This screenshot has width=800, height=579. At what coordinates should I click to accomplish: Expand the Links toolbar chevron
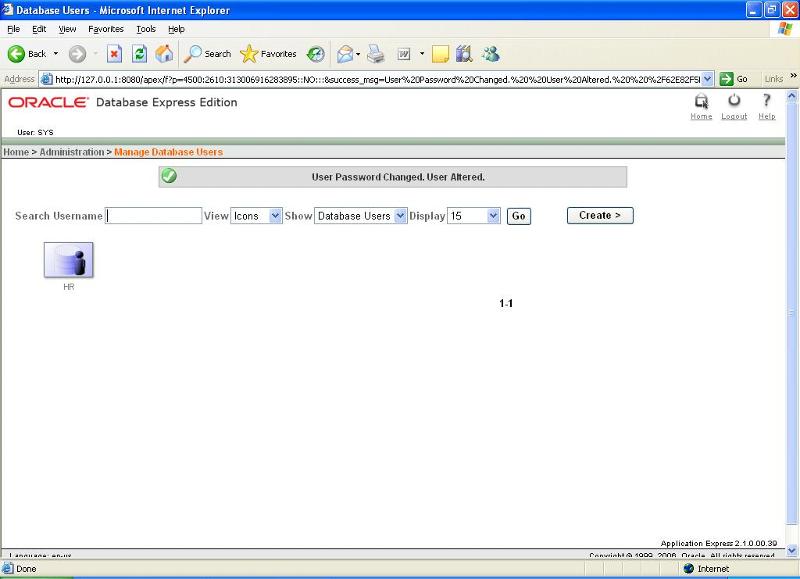click(x=793, y=76)
